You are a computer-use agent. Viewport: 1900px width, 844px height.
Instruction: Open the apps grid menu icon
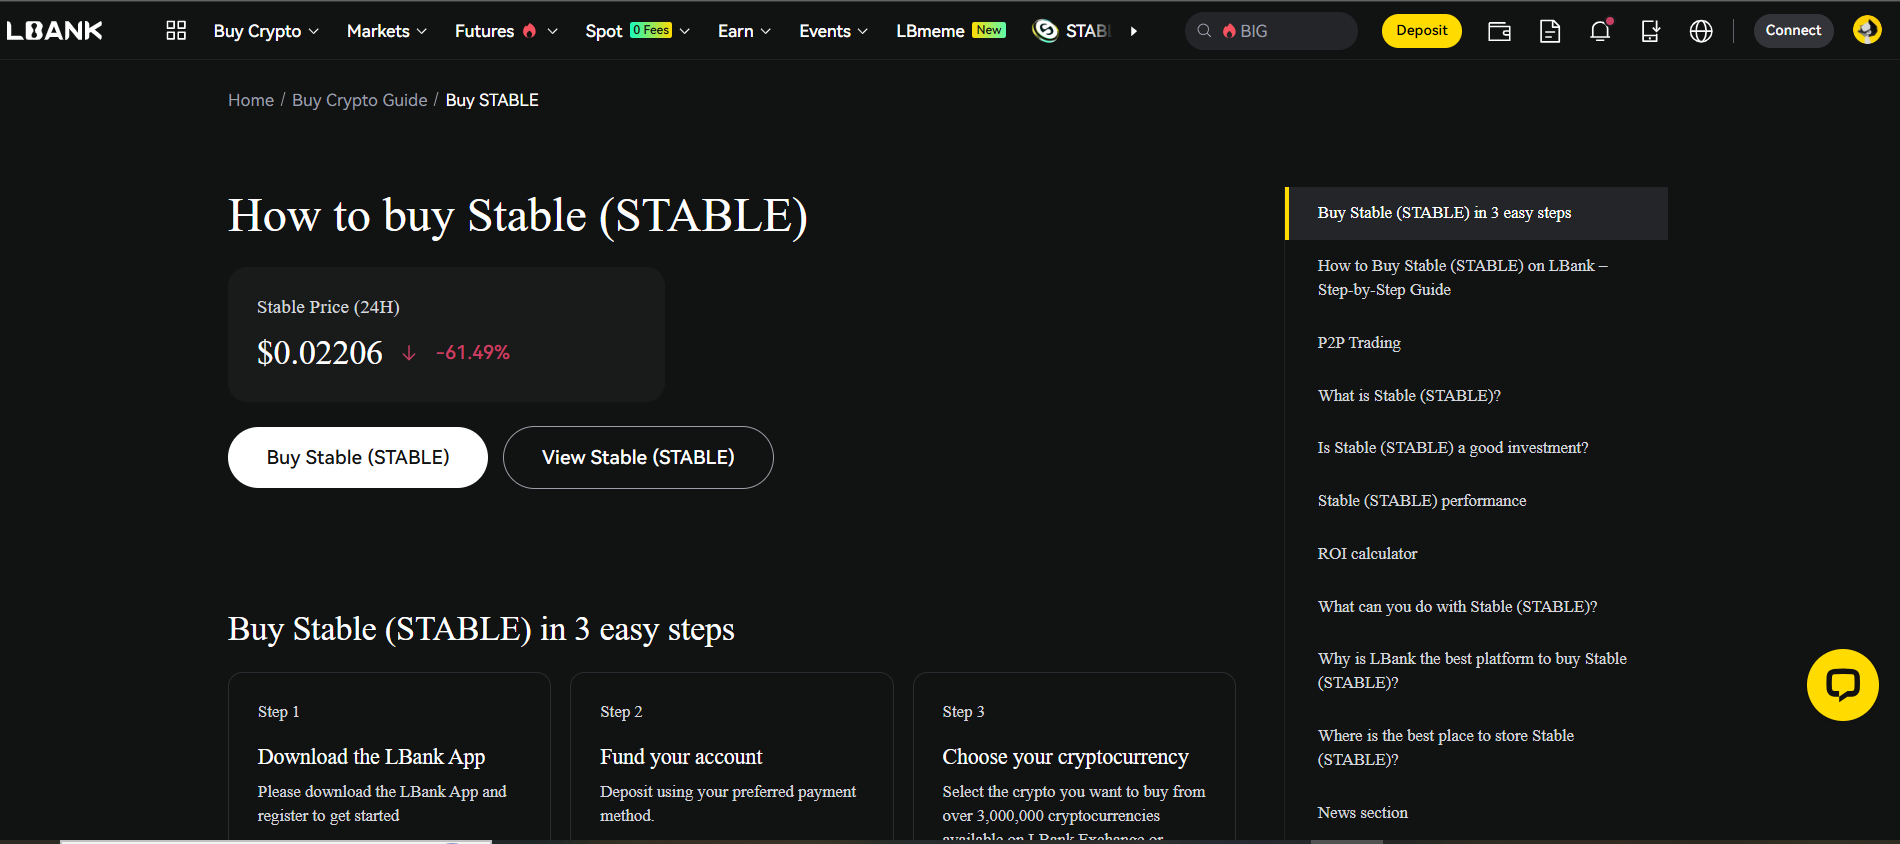[176, 31]
